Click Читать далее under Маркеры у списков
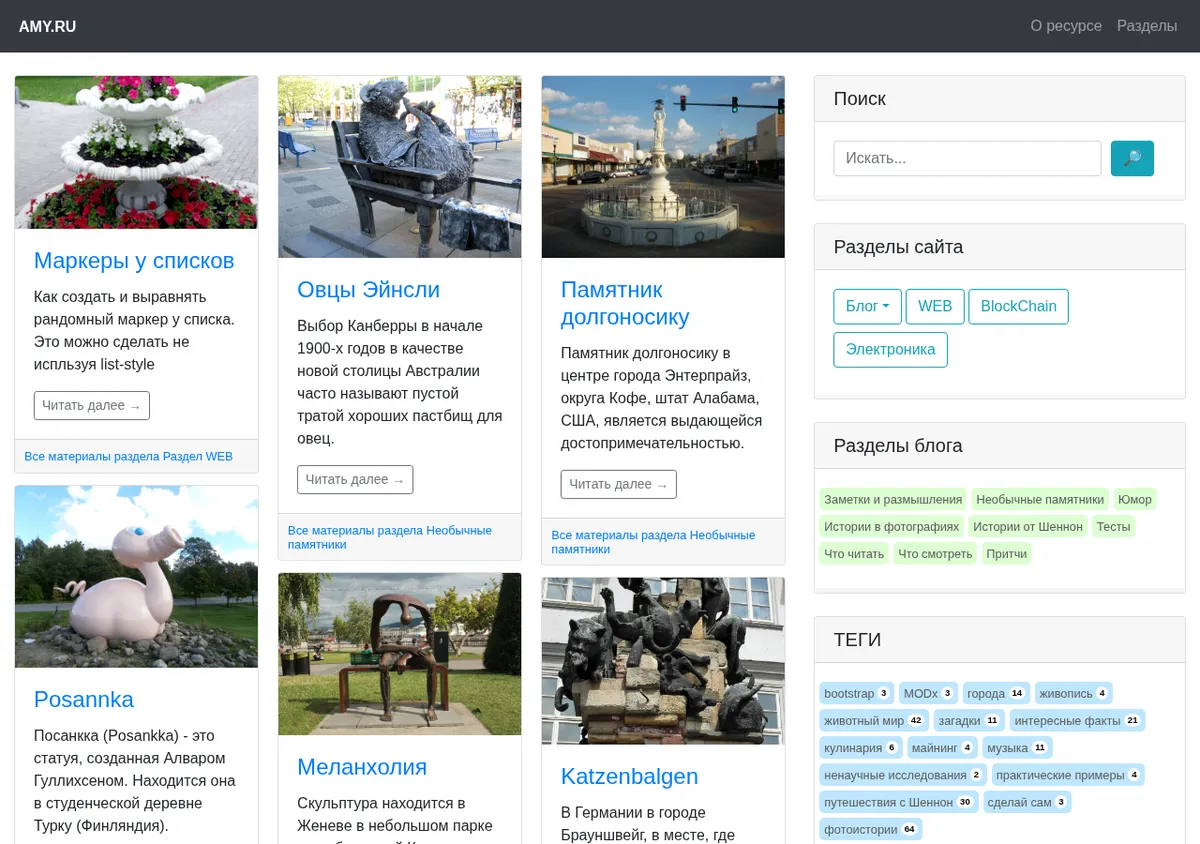This screenshot has height=844, width=1200. 92,405
